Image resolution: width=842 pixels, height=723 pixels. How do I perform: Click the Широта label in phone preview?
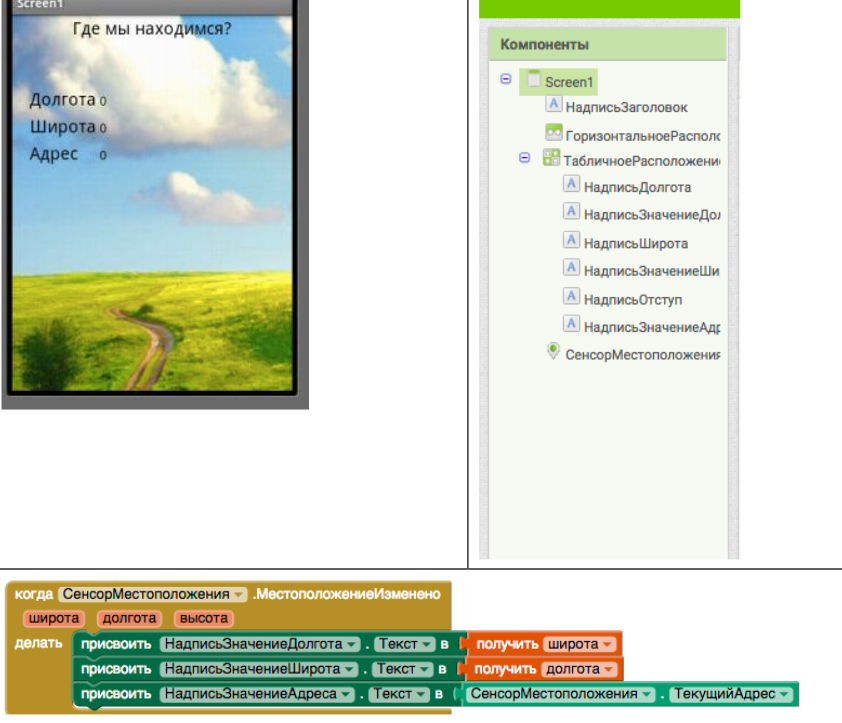pos(62,127)
